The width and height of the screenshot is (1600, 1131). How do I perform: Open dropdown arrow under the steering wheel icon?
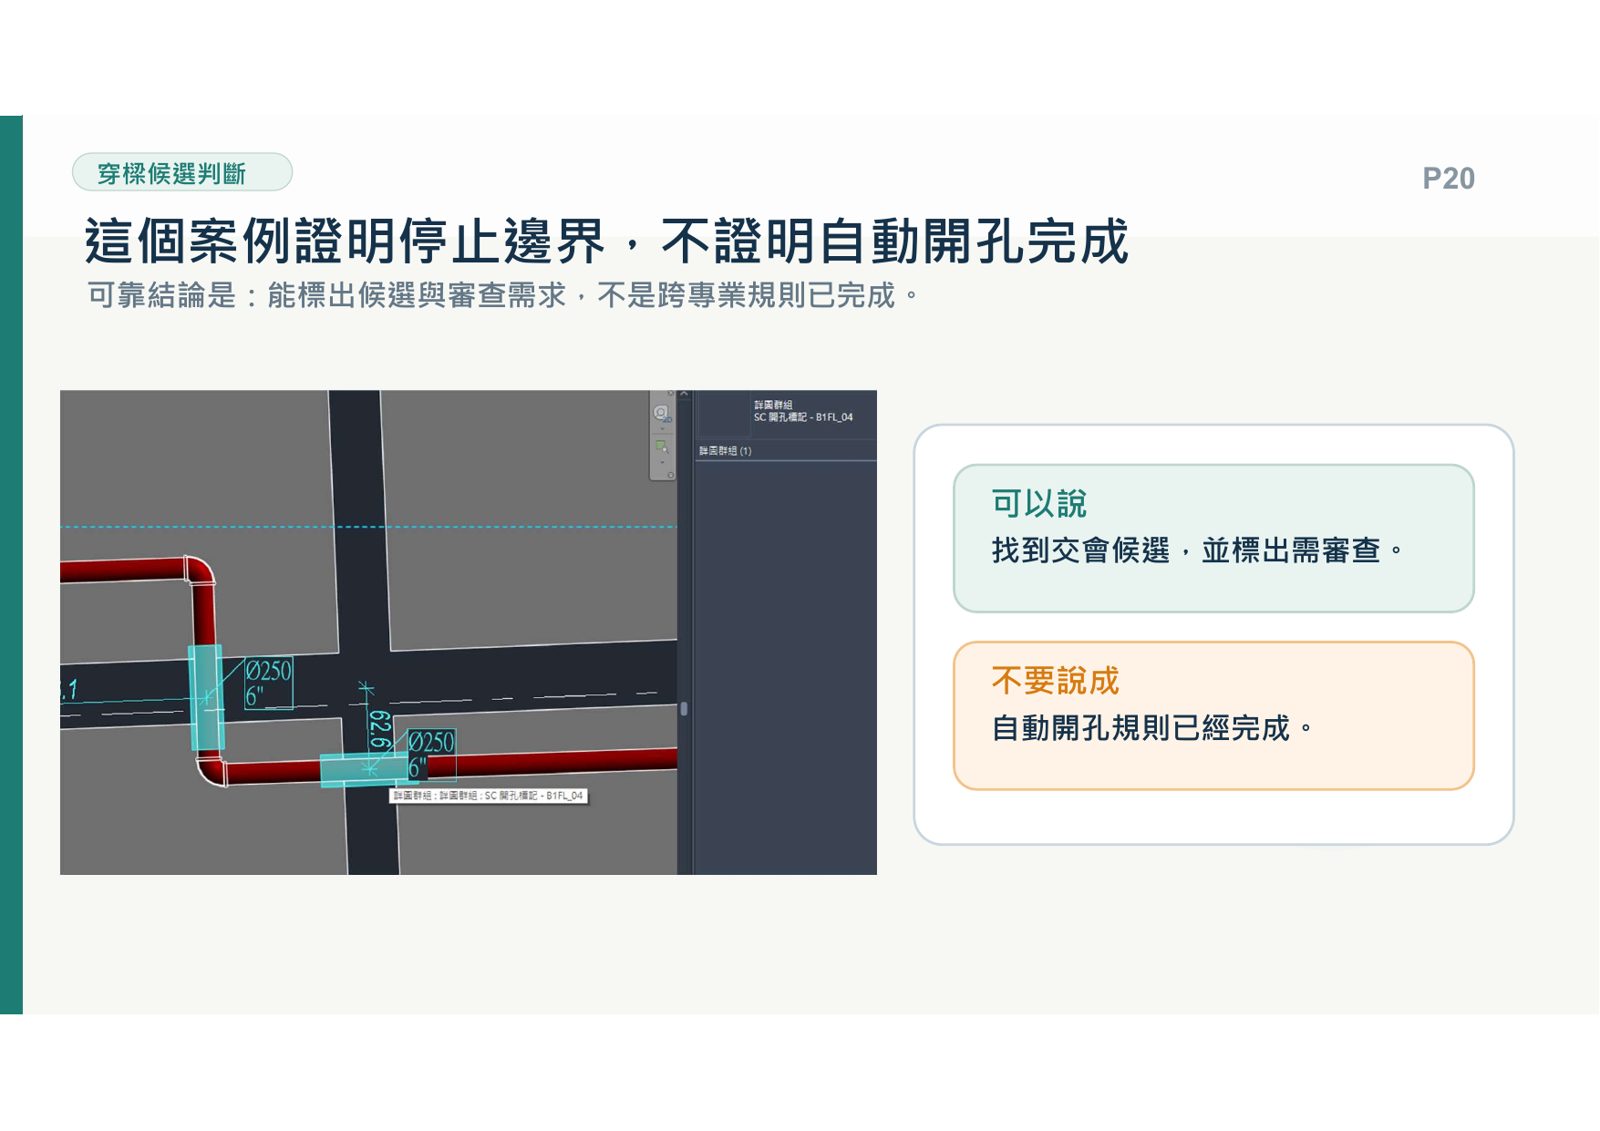point(661,428)
